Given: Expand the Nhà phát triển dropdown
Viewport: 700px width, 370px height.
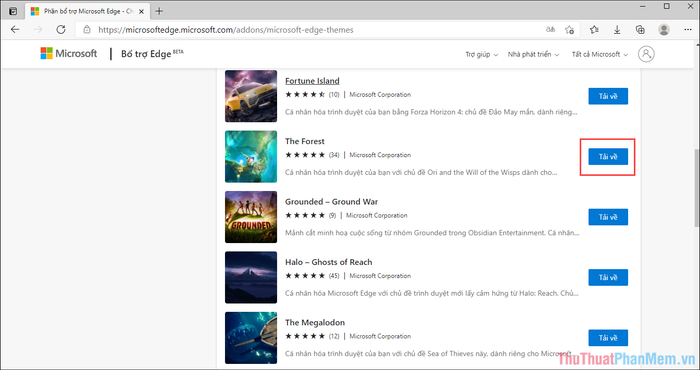Looking at the screenshot, I should tap(533, 54).
